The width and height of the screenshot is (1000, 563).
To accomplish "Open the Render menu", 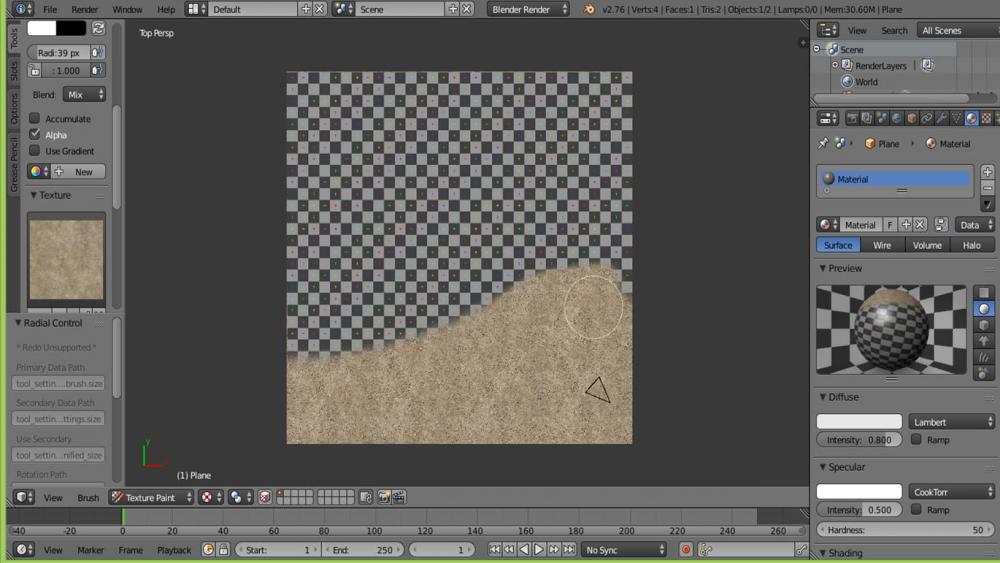I will tap(85, 9).
